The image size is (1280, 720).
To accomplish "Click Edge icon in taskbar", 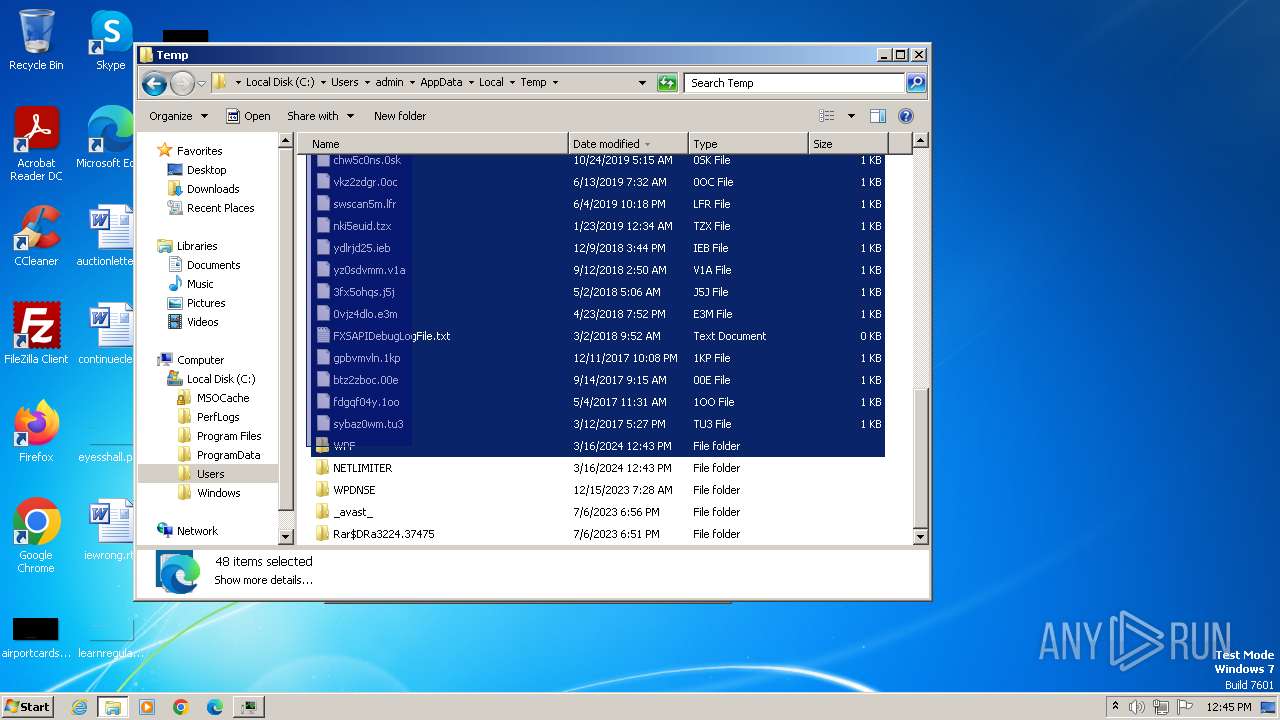I will click(215, 707).
